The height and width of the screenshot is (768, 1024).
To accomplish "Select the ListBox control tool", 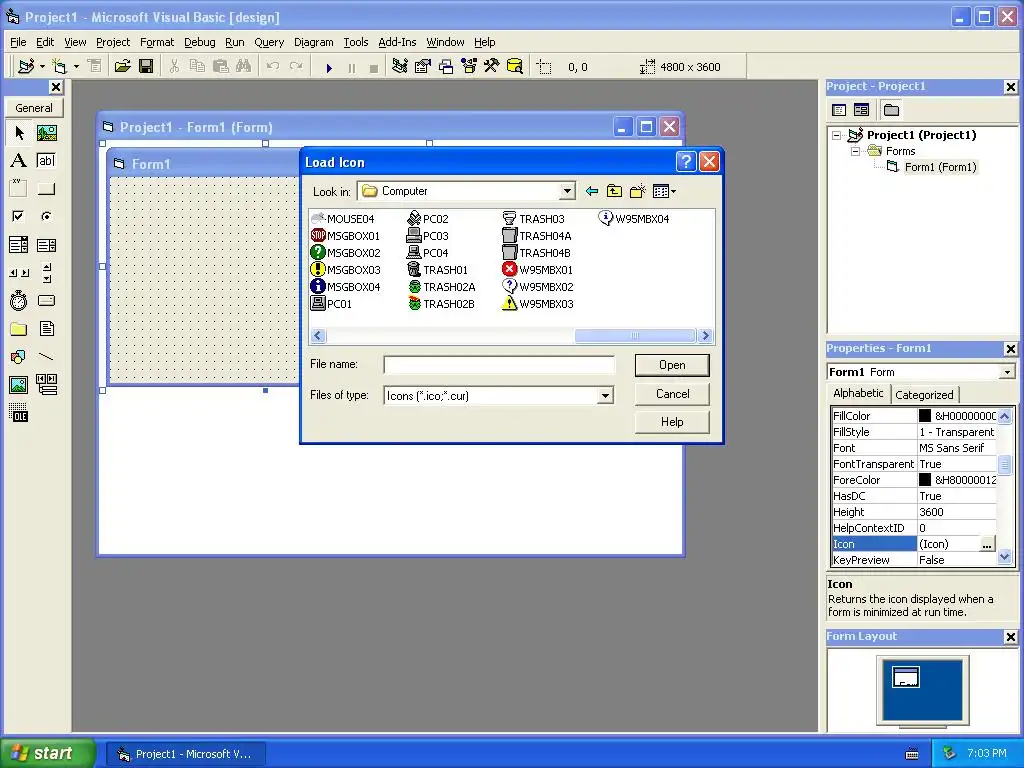I will (46, 245).
